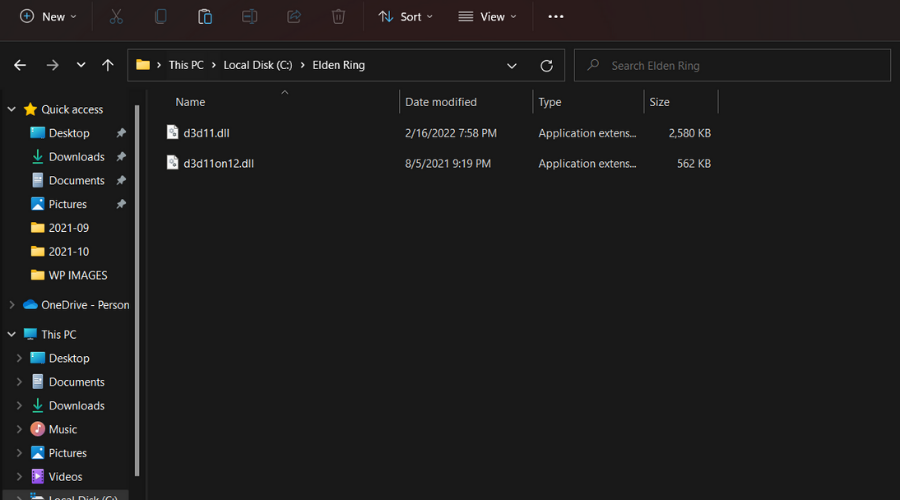
Task: Open recent locations dropdown arrow
Action: (x=81, y=65)
